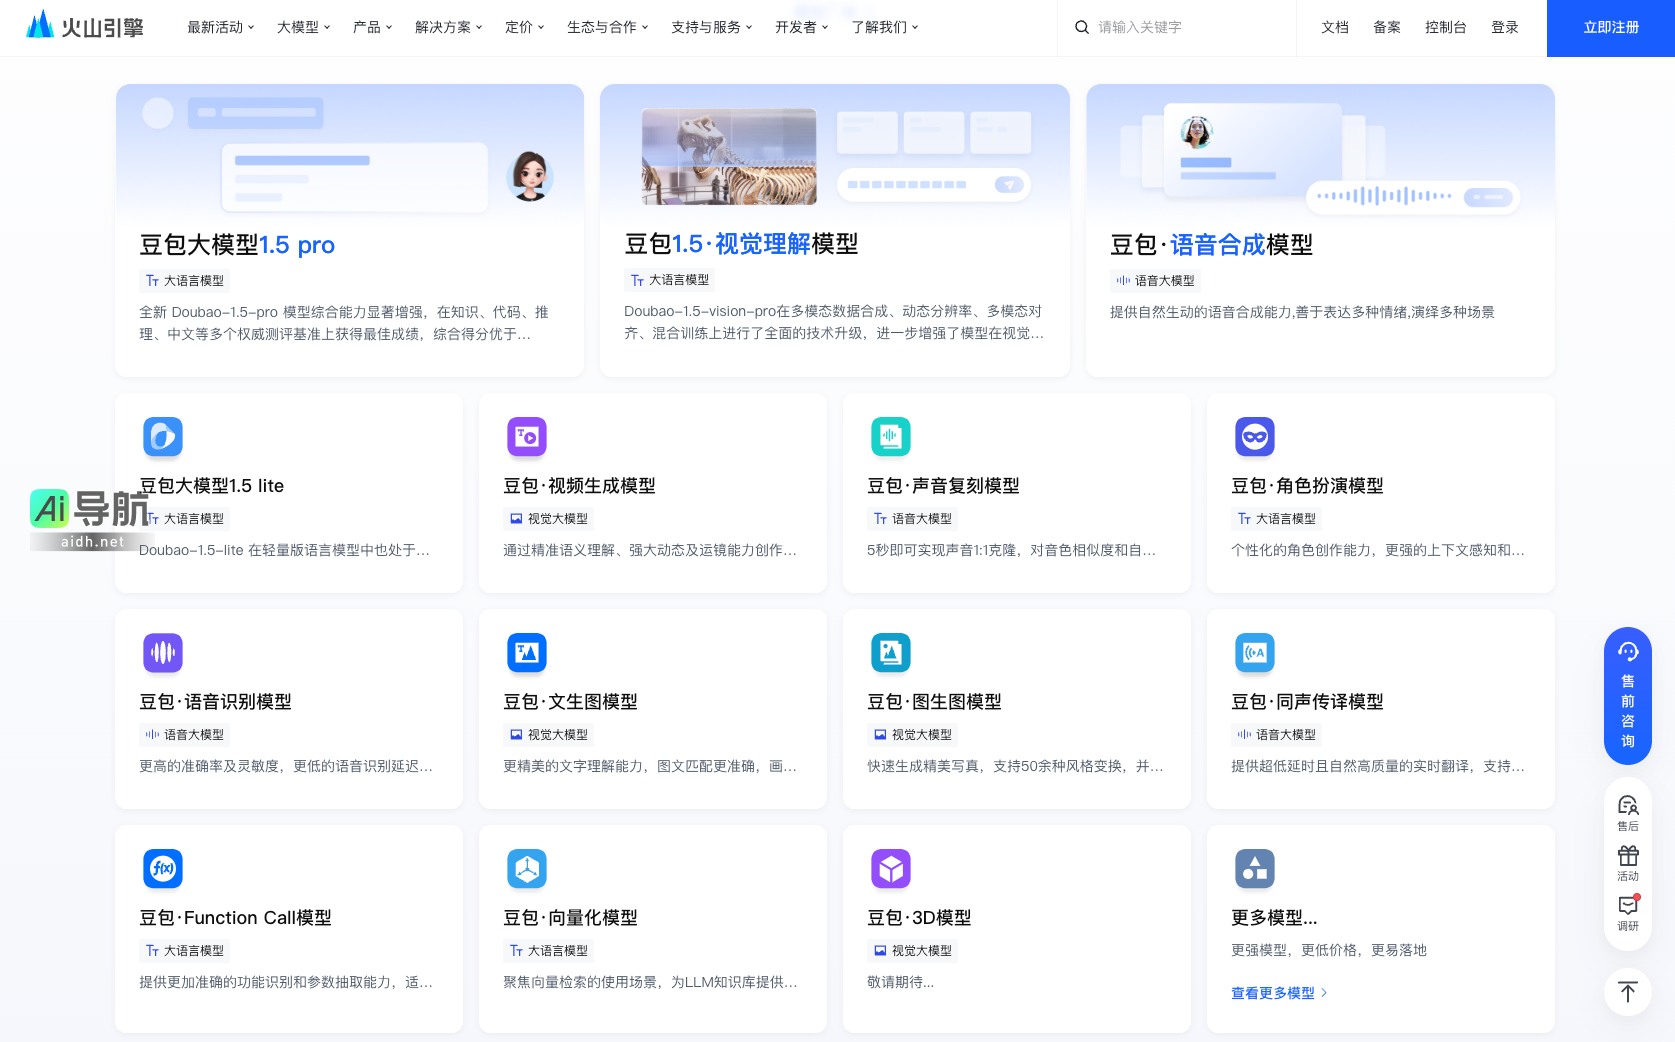Open the 控制台 menu item

click(1445, 27)
